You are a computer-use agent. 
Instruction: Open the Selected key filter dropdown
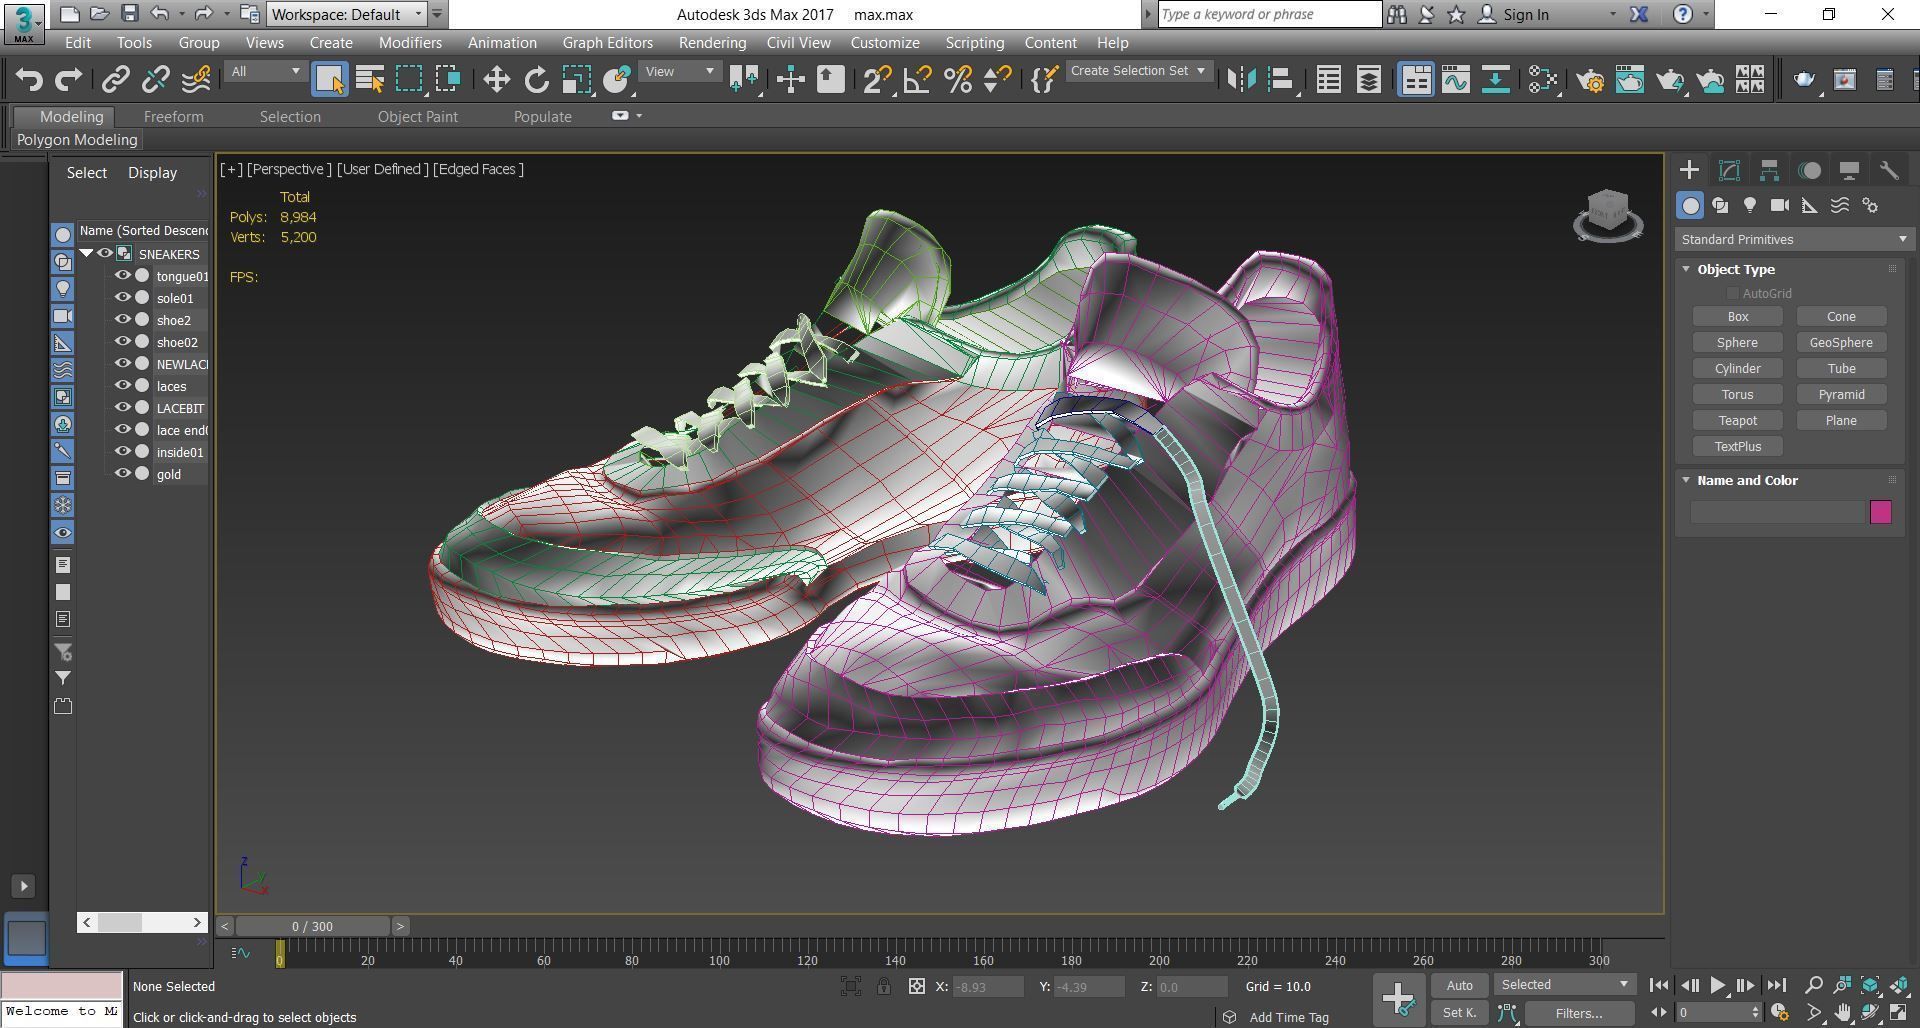[1565, 985]
